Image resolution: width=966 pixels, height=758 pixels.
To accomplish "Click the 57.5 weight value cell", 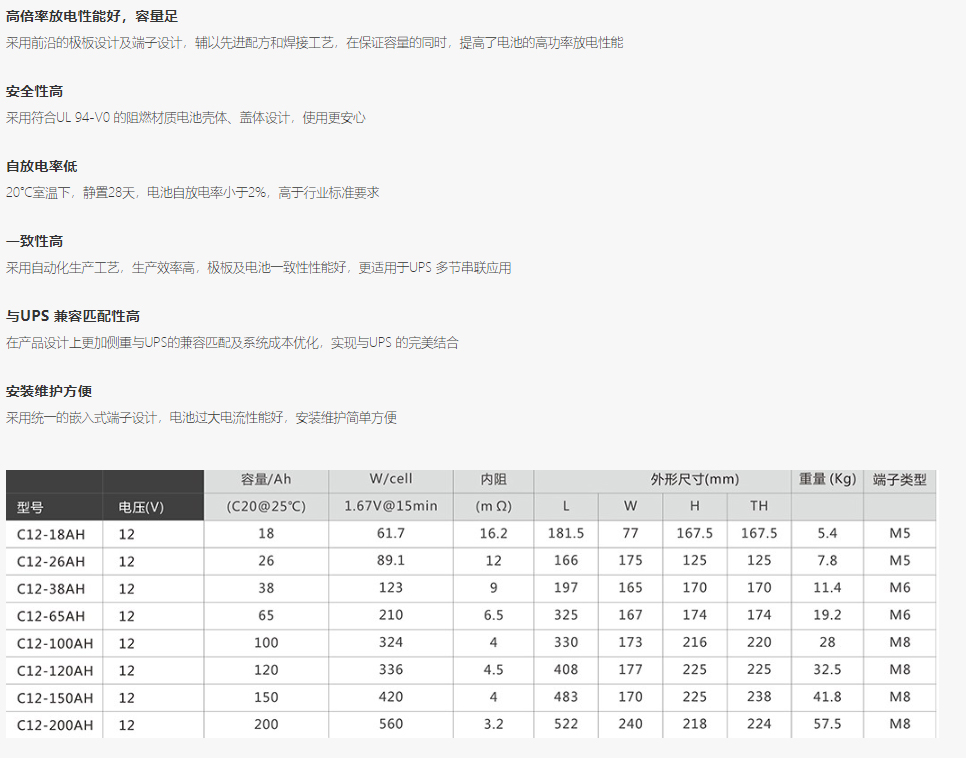I will [x=827, y=724].
